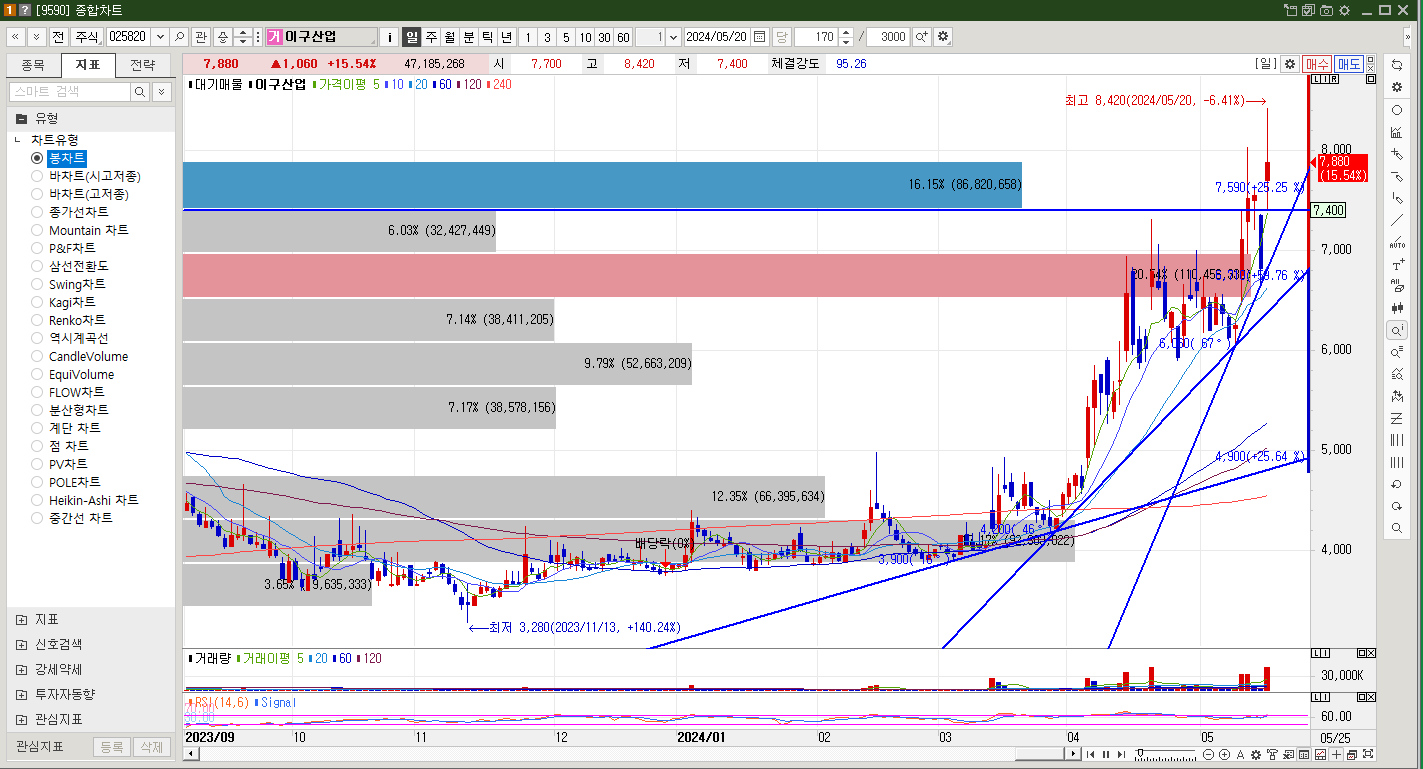Adjust the zoom slider in bottom bar
The image size is (1423, 769).
(1141, 752)
